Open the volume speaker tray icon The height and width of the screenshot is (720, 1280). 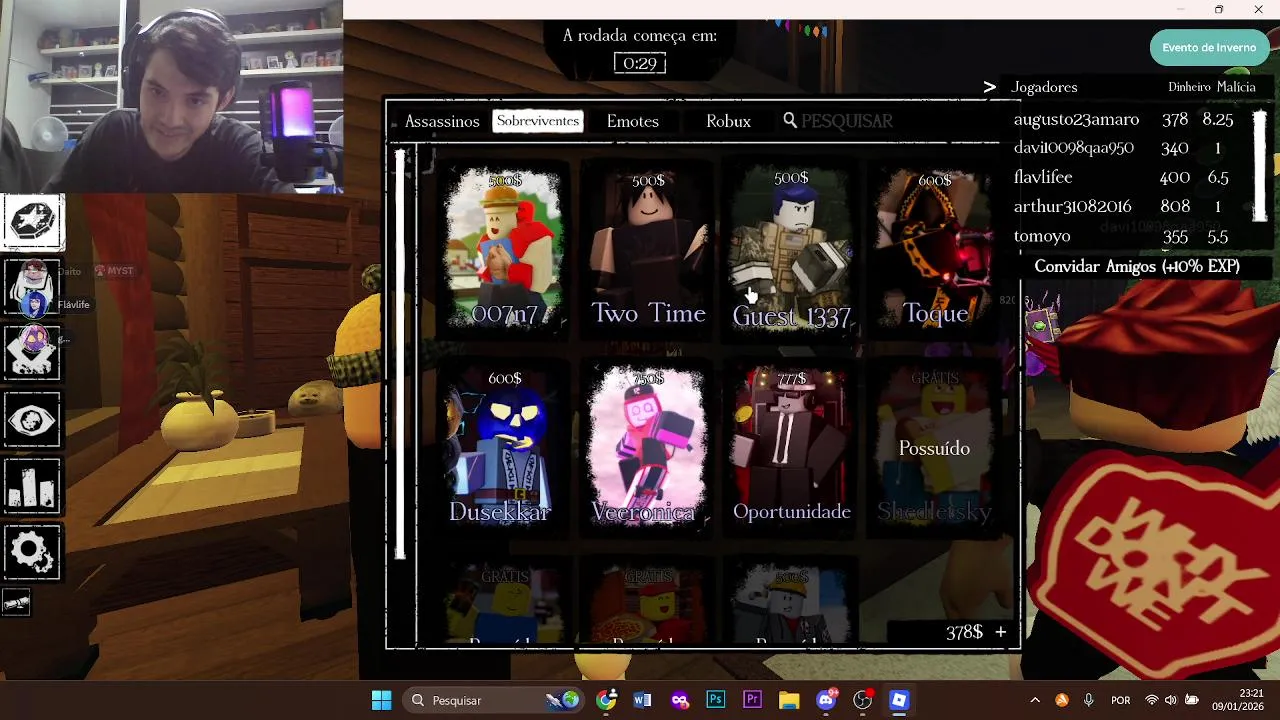tap(1171, 700)
